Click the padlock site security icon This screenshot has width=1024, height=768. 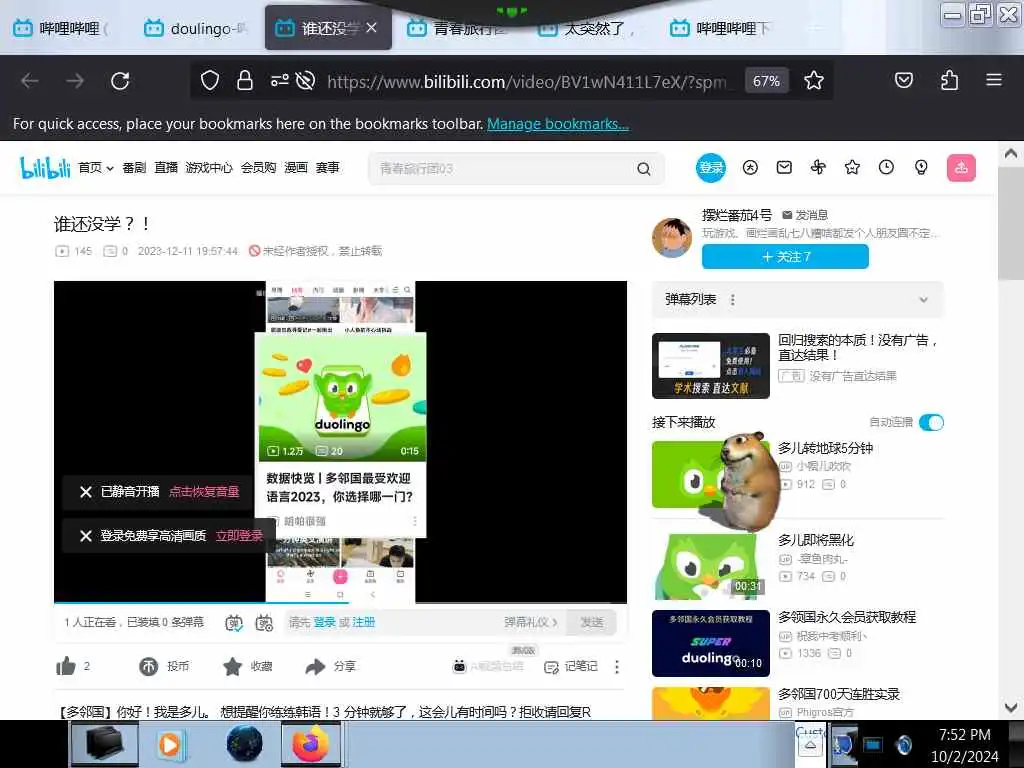click(245, 81)
